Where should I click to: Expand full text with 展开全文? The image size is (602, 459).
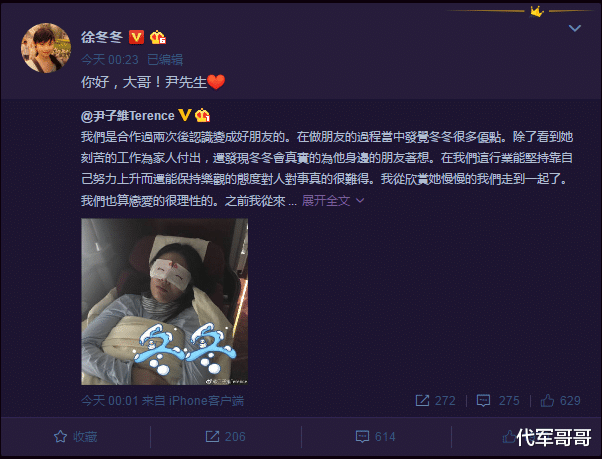[326, 200]
